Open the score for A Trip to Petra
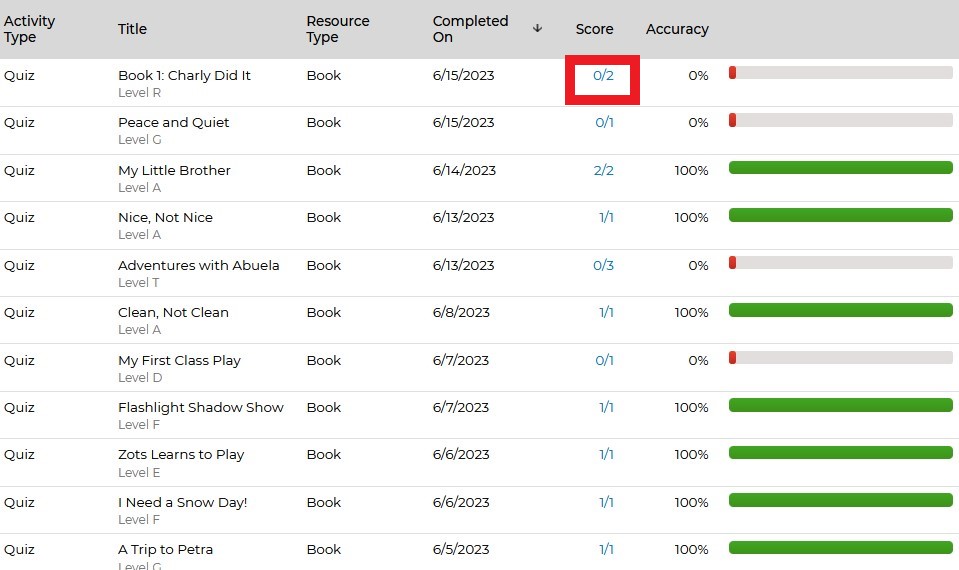The height and width of the screenshot is (570, 959). pos(606,549)
